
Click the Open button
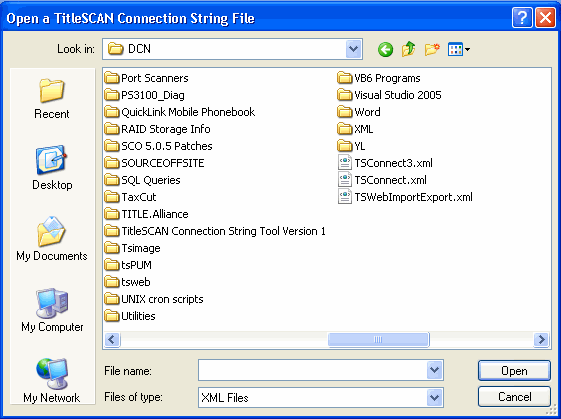click(514, 371)
